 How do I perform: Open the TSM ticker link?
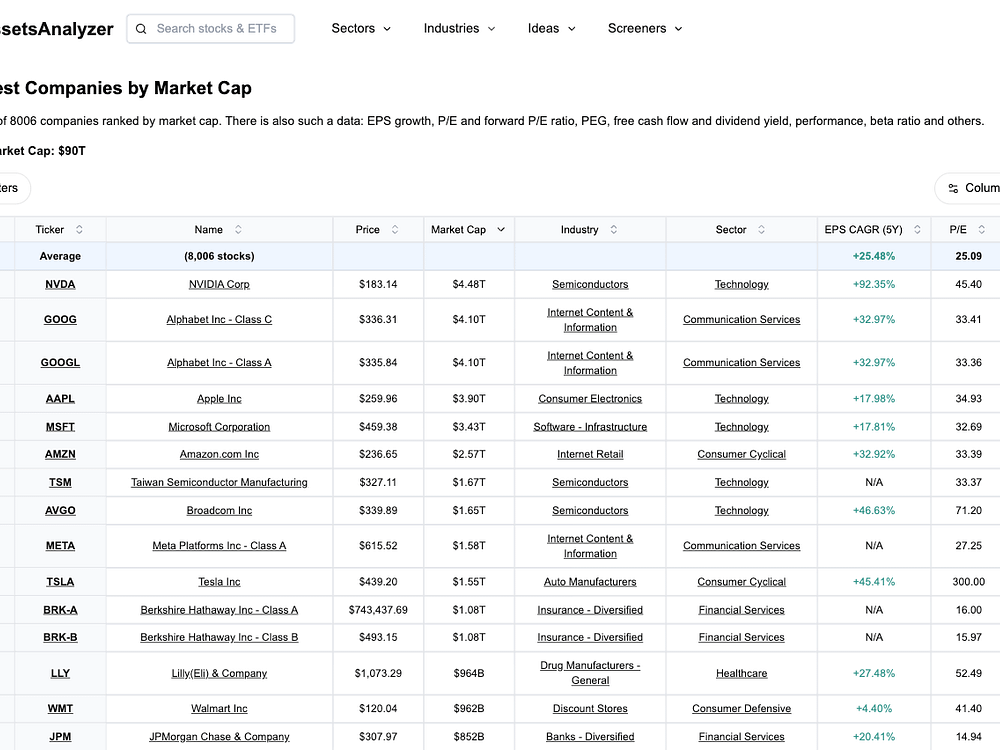[x=60, y=482]
